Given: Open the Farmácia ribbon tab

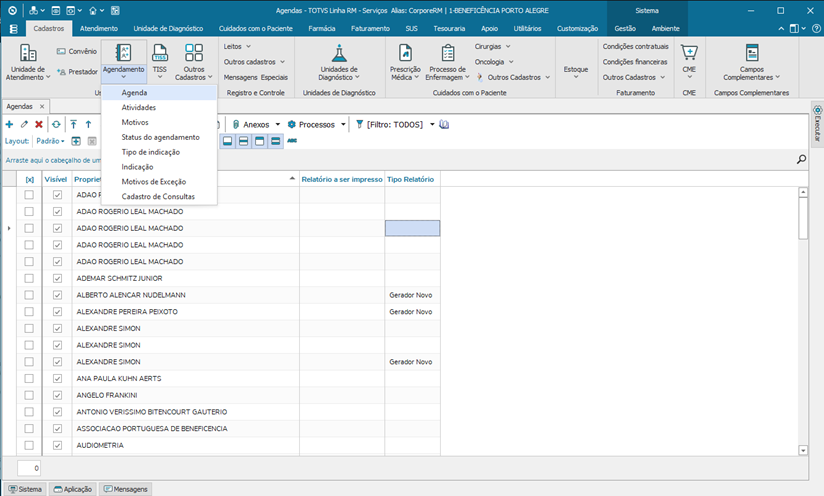Looking at the screenshot, I should coord(322,28).
